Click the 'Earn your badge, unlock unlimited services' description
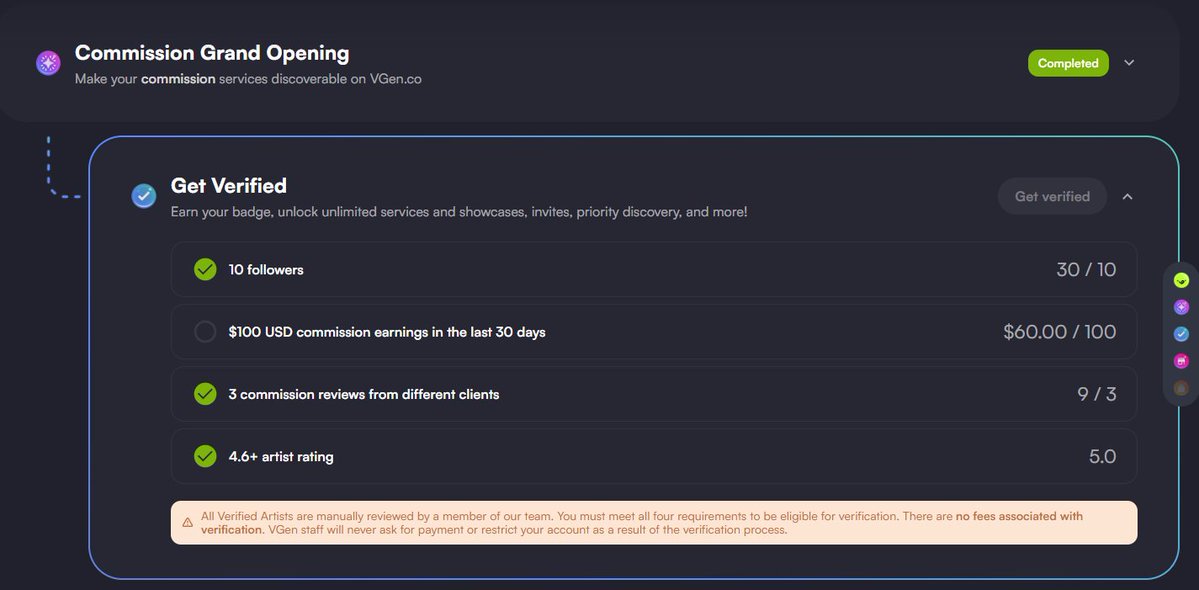The image size is (1199, 590). coord(459,212)
